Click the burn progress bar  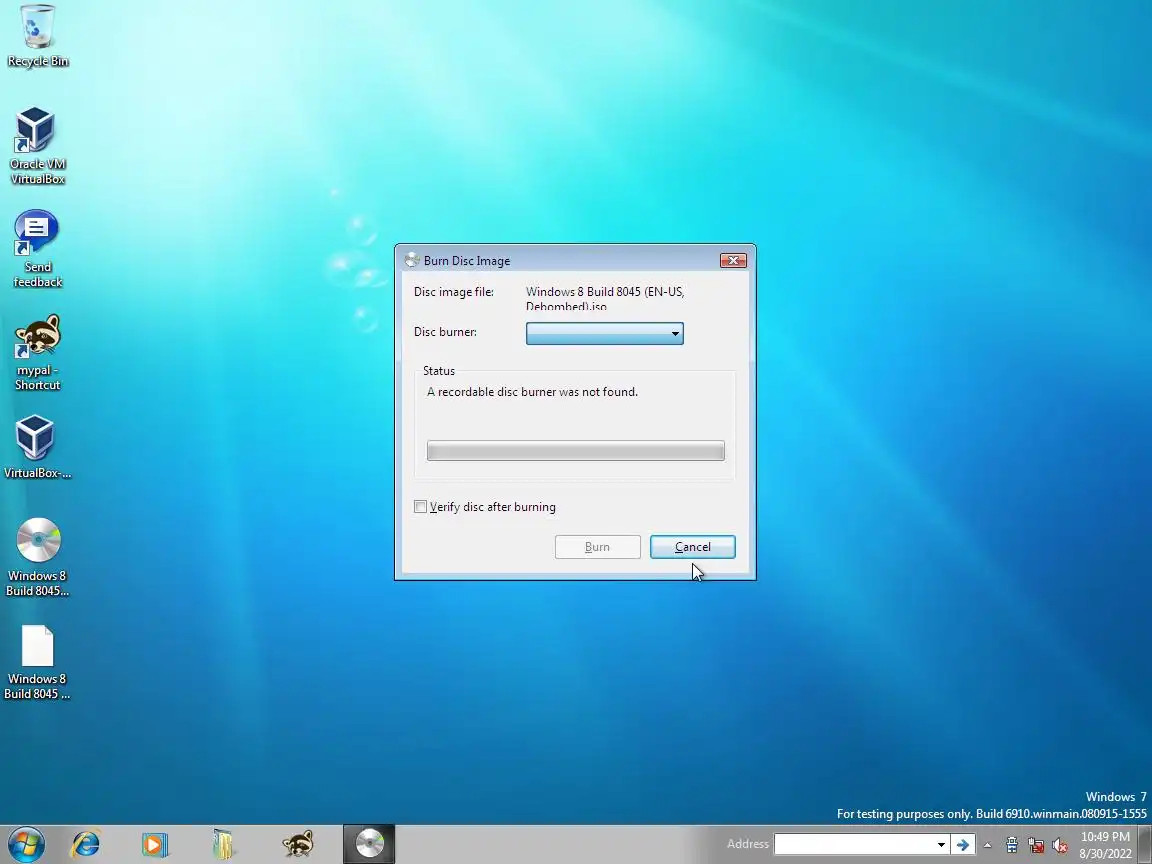(575, 450)
